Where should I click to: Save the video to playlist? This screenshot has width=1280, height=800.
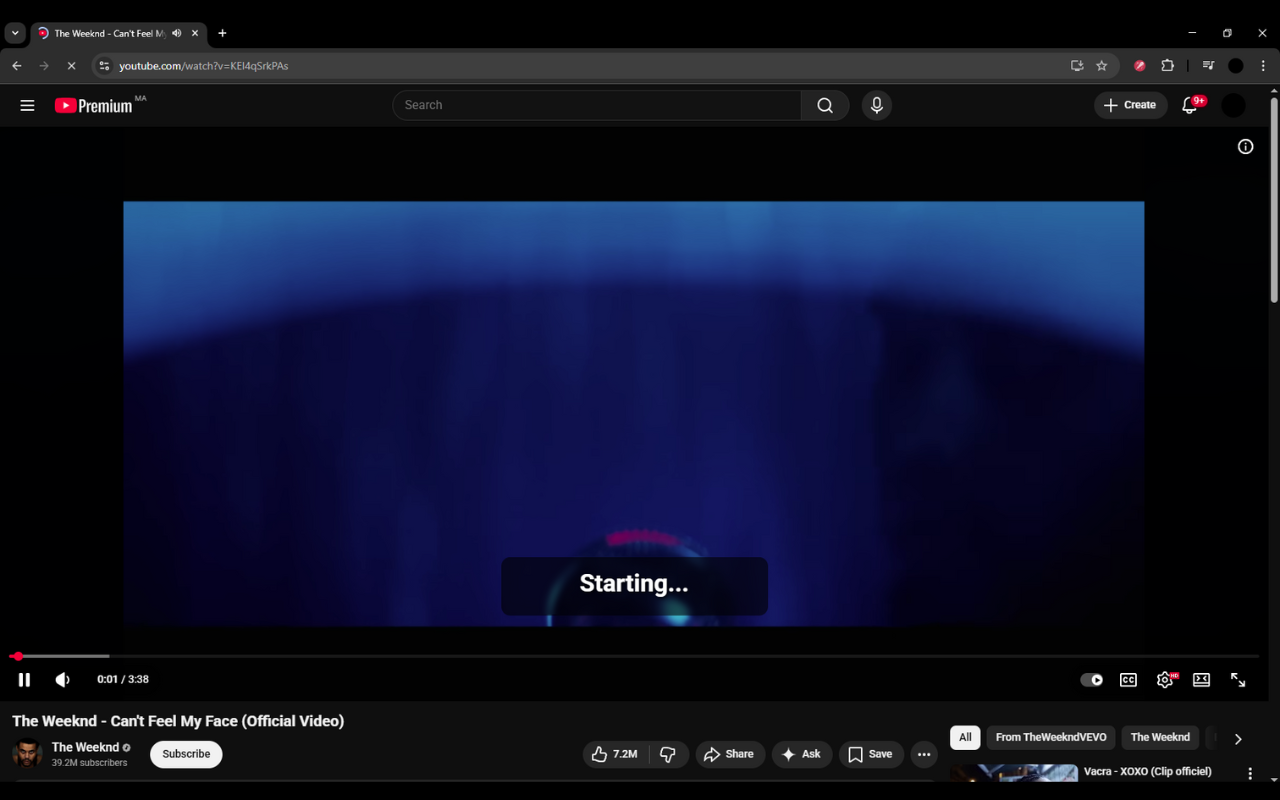[871, 754]
